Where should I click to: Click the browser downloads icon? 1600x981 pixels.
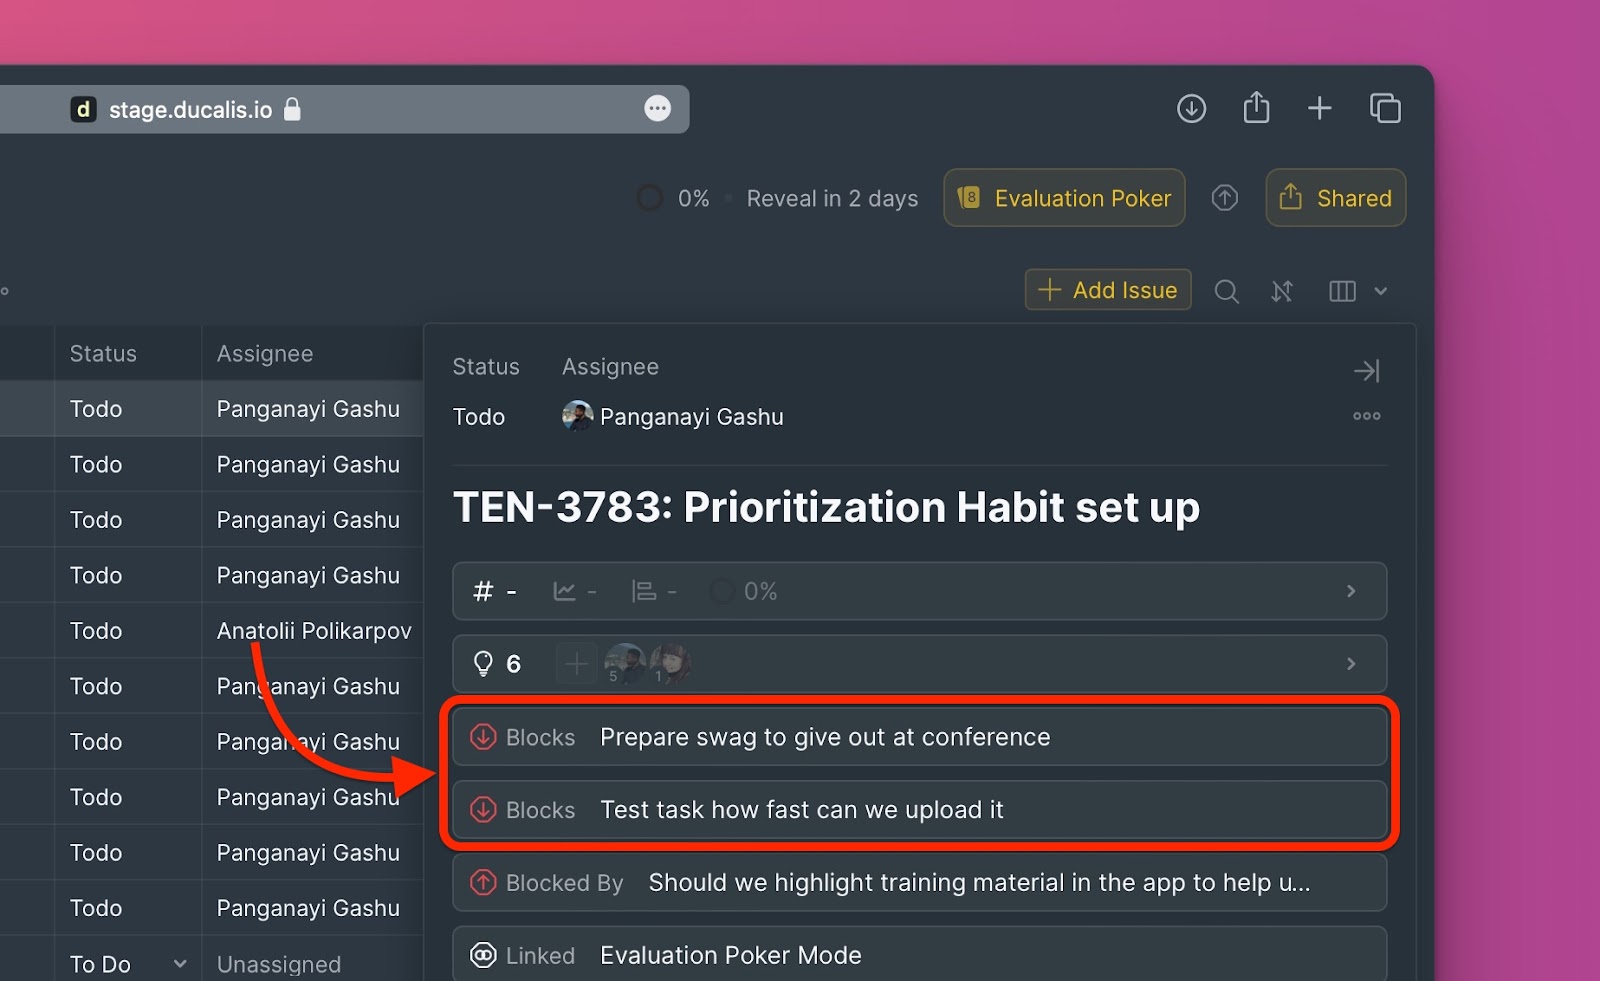[1191, 108]
